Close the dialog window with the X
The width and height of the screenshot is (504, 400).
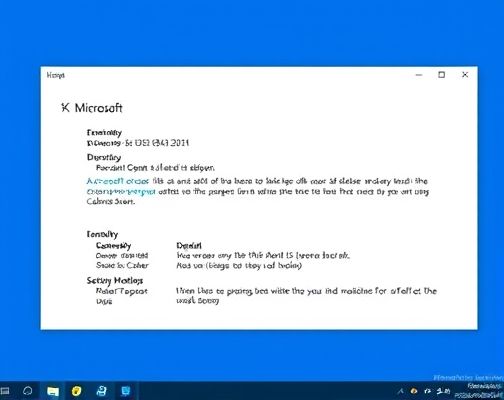(465, 75)
